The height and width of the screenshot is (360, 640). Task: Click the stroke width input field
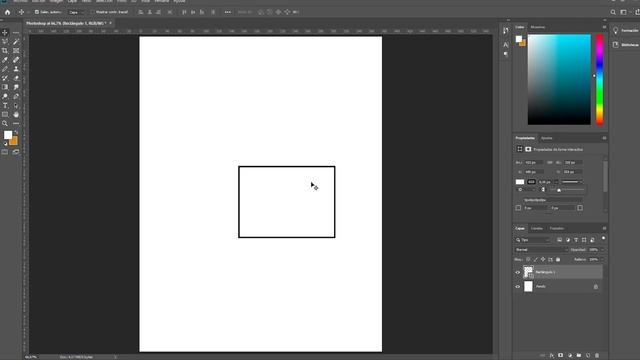pos(545,182)
